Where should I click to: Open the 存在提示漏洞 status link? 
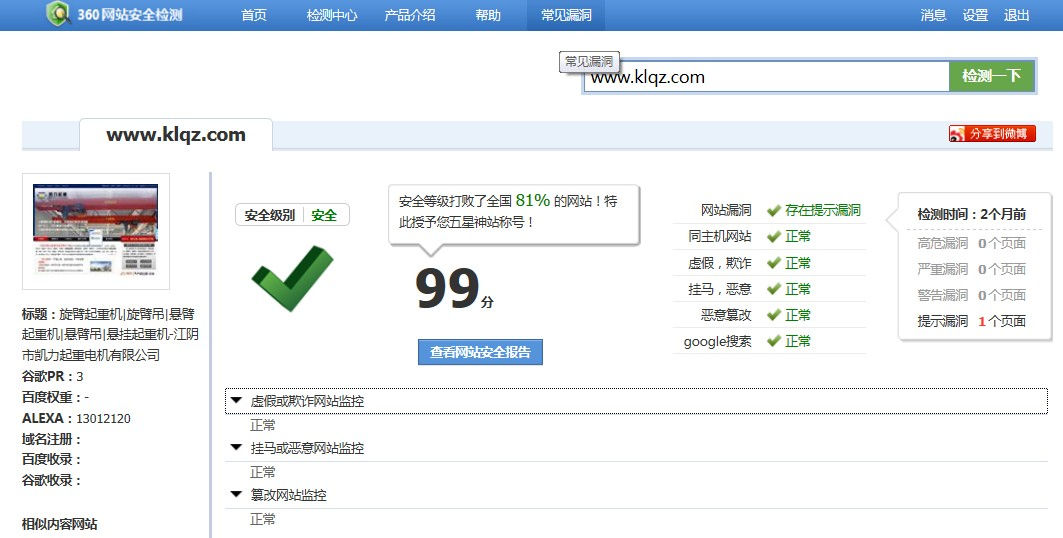coord(822,211)
